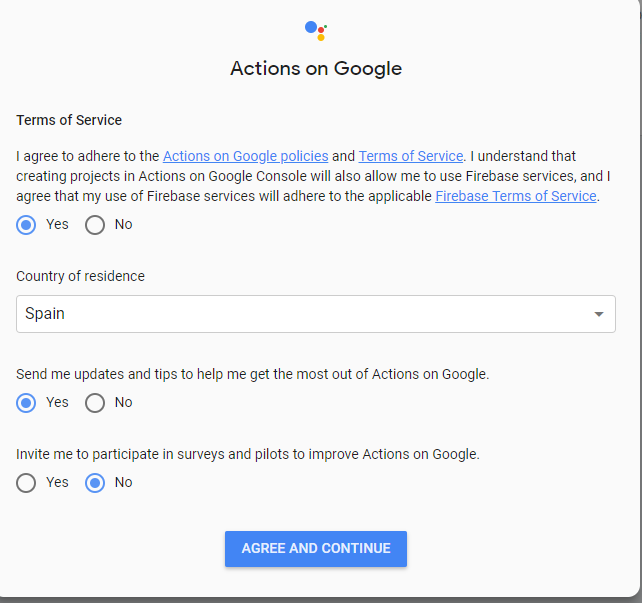Click the bold Terms of Service heading
This screenshot has height=603, width=642.
(69, 120)
